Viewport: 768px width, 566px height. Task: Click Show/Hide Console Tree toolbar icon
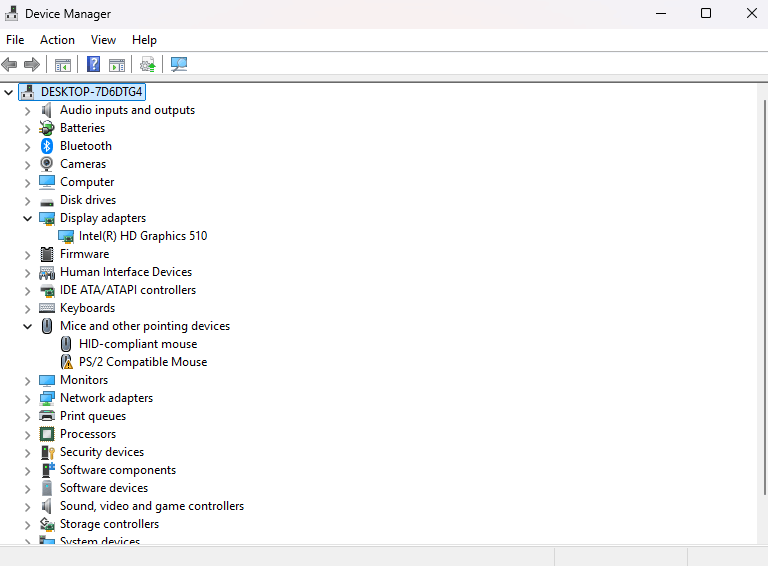(63, 65)
